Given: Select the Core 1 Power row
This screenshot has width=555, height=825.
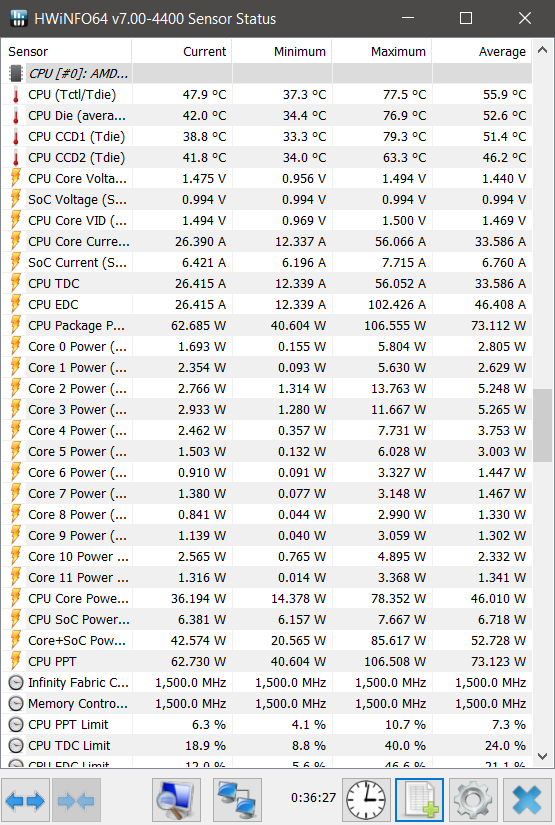Looking at the screenshot, I should (267, 368).
